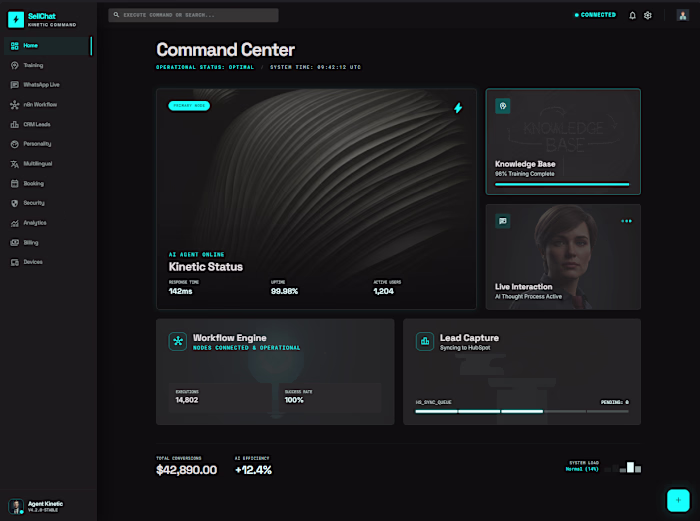Focus the Execute Command or Search field
700x521 pixels.
coord(193,15)
